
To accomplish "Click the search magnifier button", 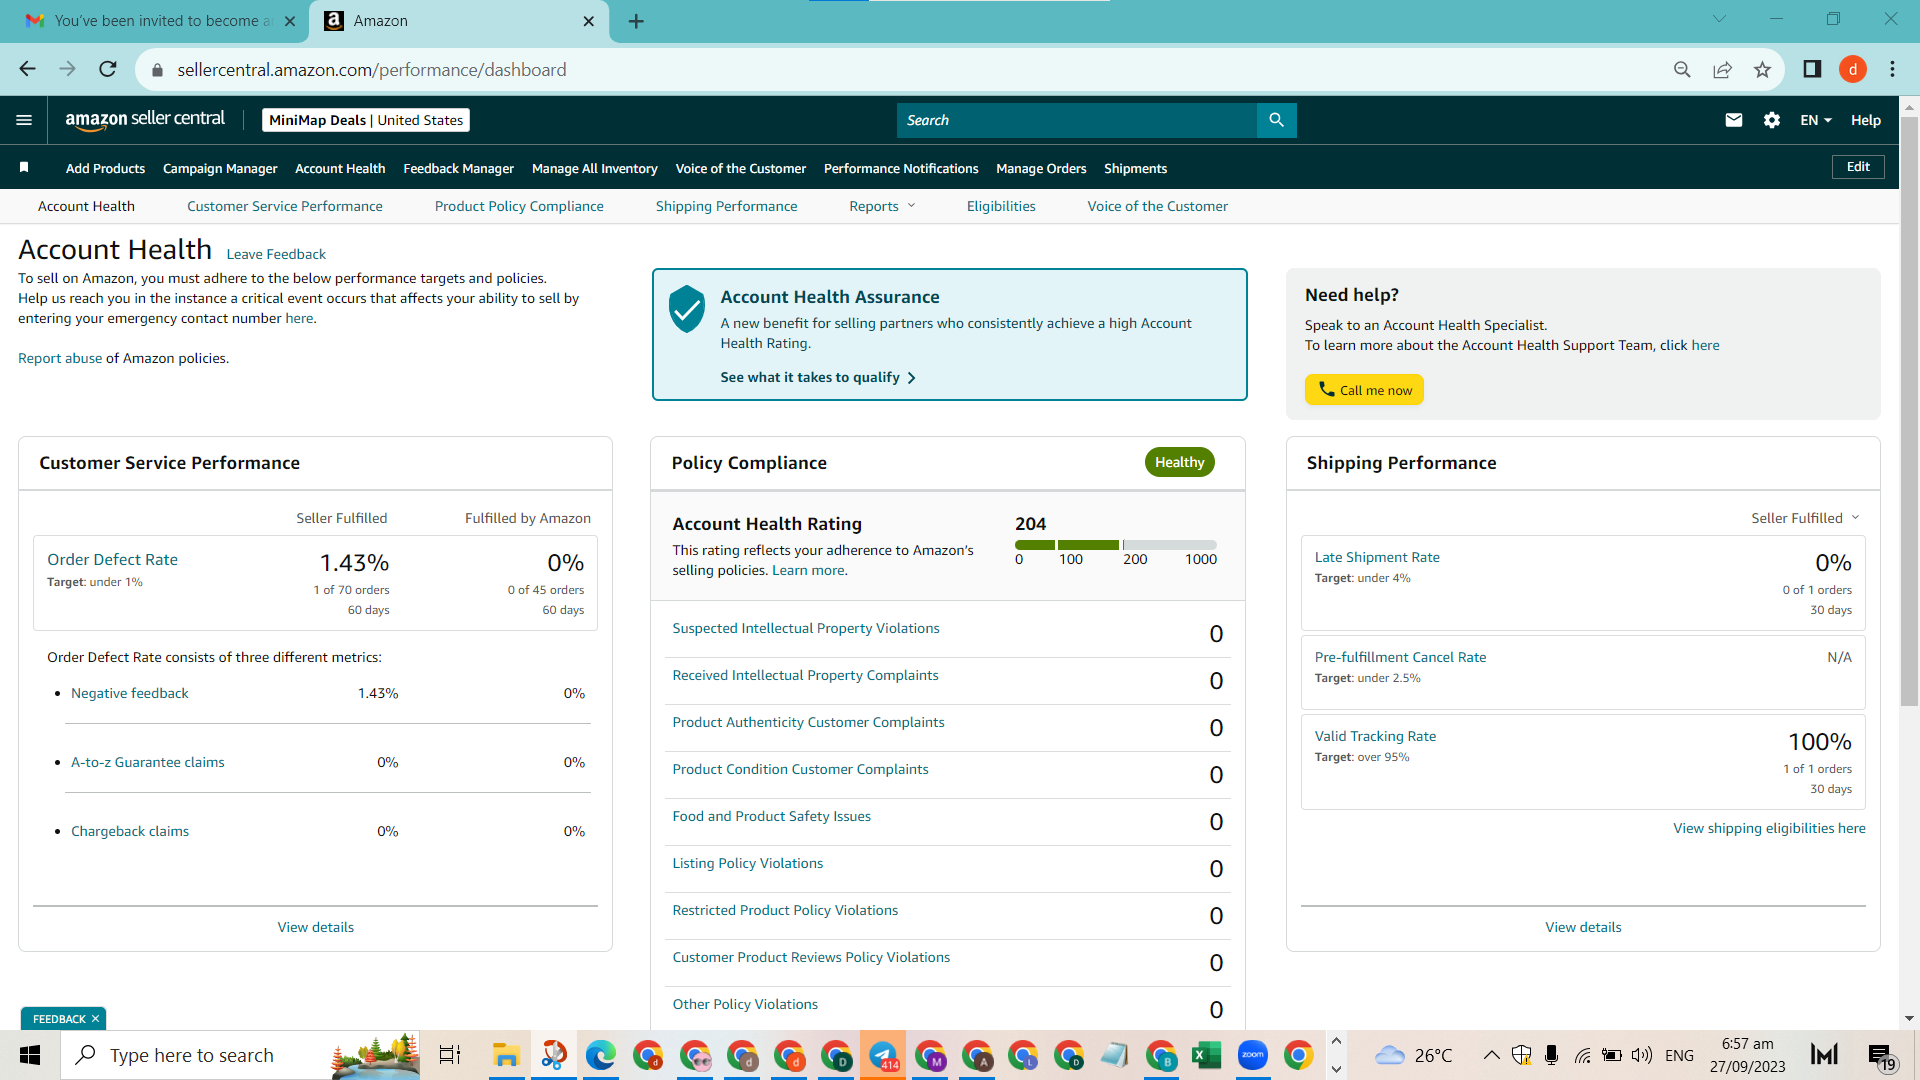I will coord(1276,120).
